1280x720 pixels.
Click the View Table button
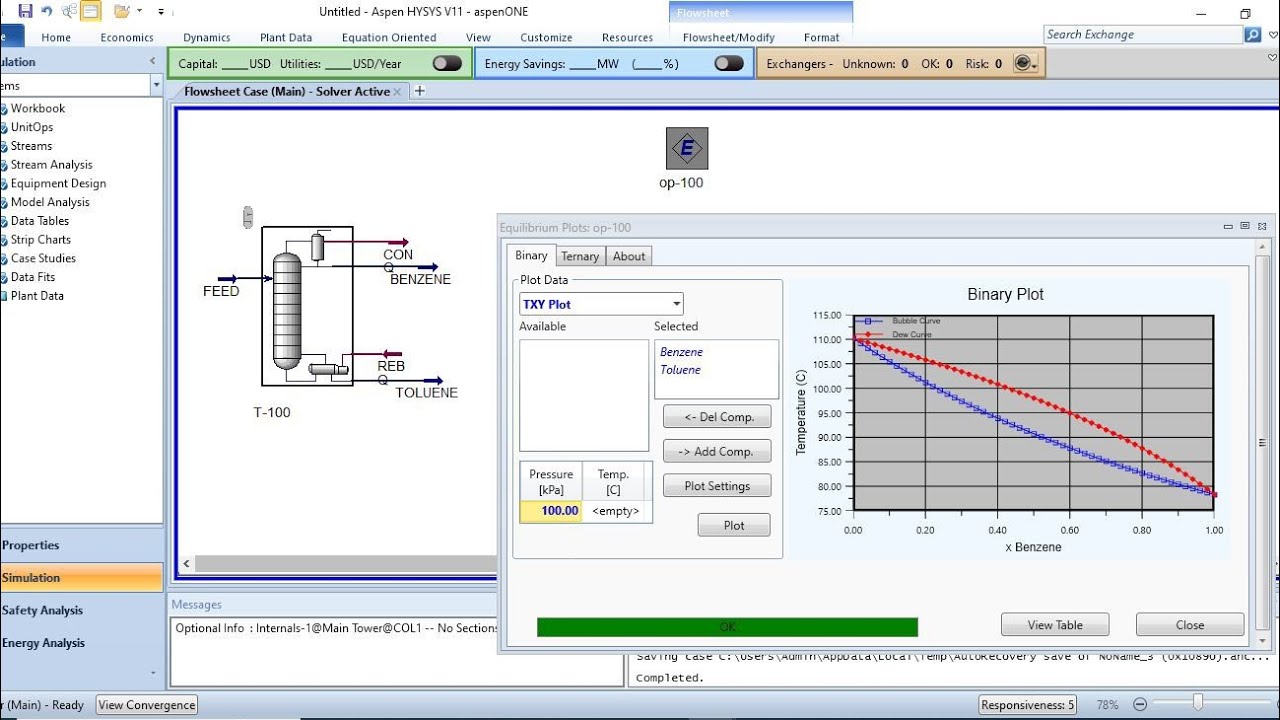pyautogui.click(x=1055, y=625)
